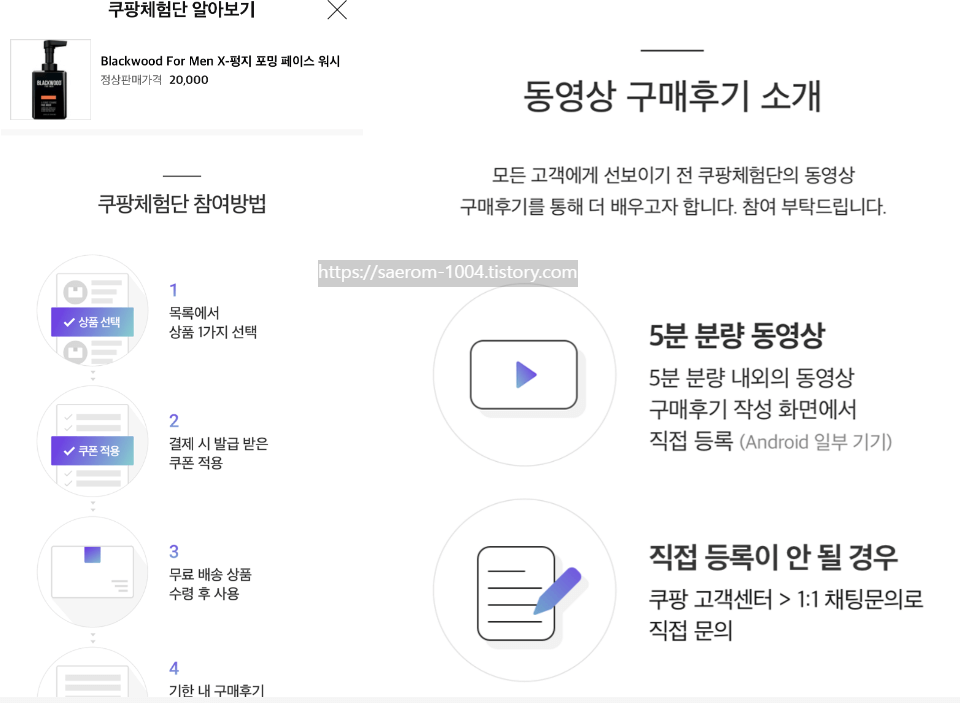The image size is (960, 703).
Task: Click the step 4 review illustration
Action: pyautogui.click(x=92, y=674)
